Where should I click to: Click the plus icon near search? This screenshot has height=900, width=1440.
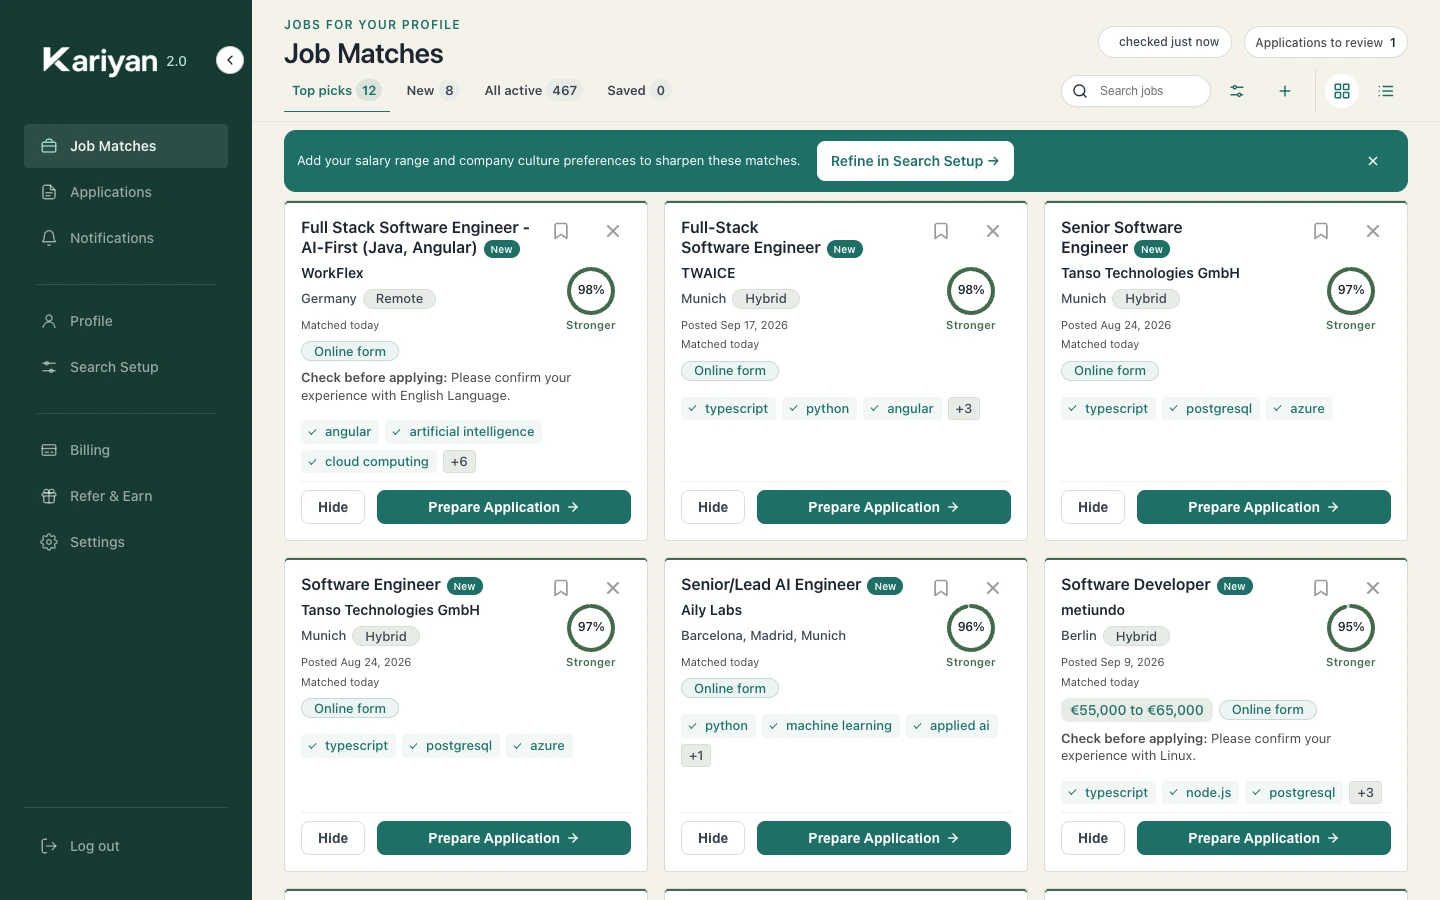click(1285, 91)
